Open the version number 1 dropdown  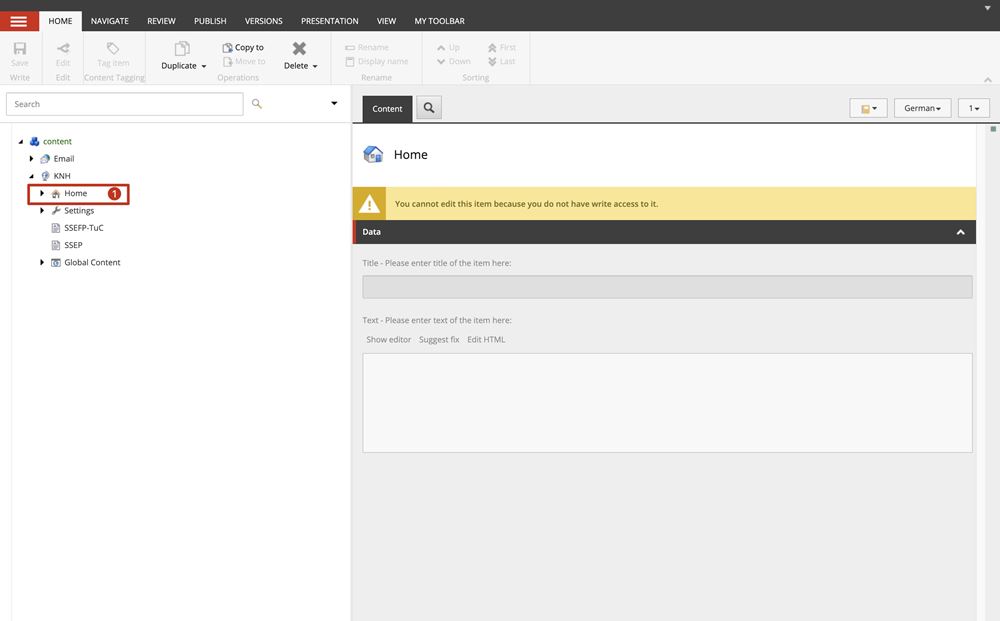pos(973,108)
